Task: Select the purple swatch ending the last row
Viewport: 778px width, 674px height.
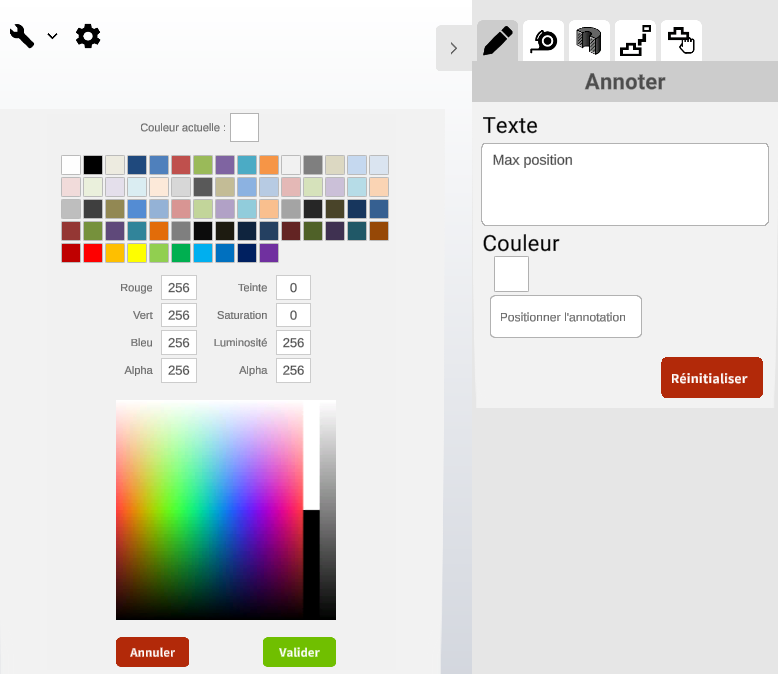Action: click(269, 253)
